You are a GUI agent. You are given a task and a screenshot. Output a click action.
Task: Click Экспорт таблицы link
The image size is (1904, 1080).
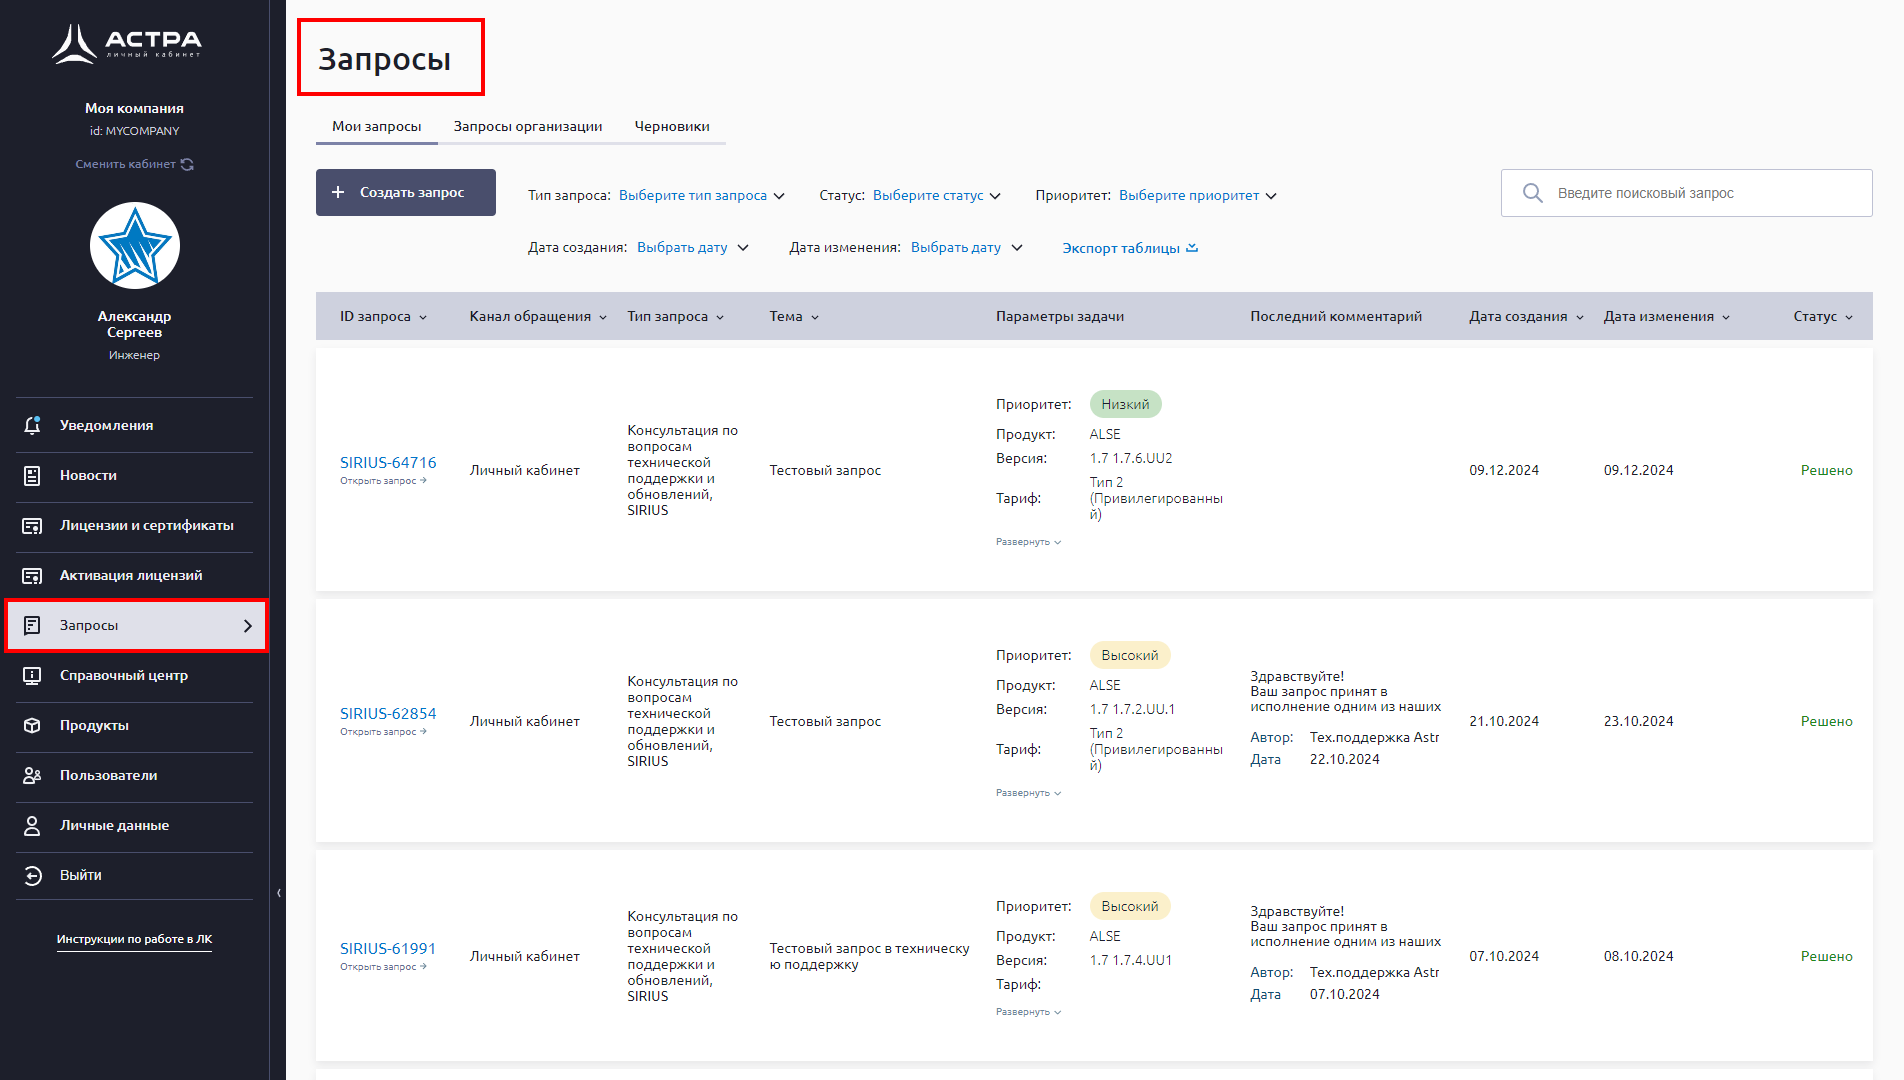click(x=1129, y=248)
